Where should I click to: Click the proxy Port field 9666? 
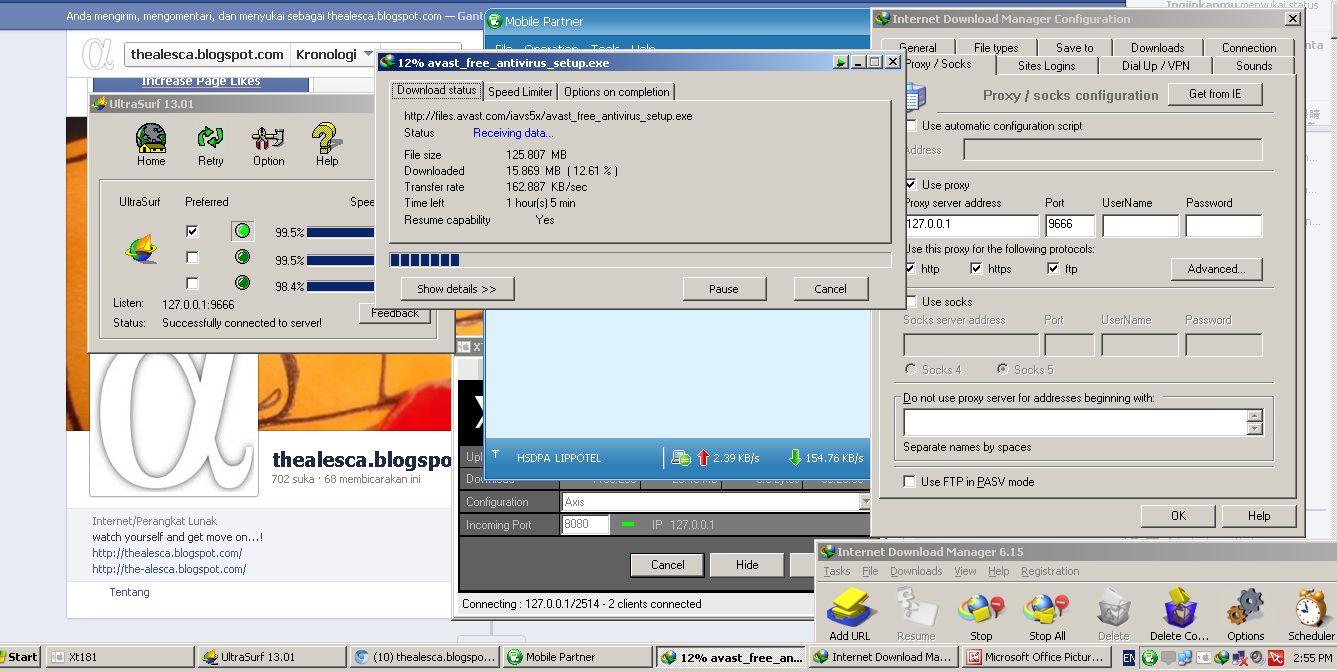1070,225
